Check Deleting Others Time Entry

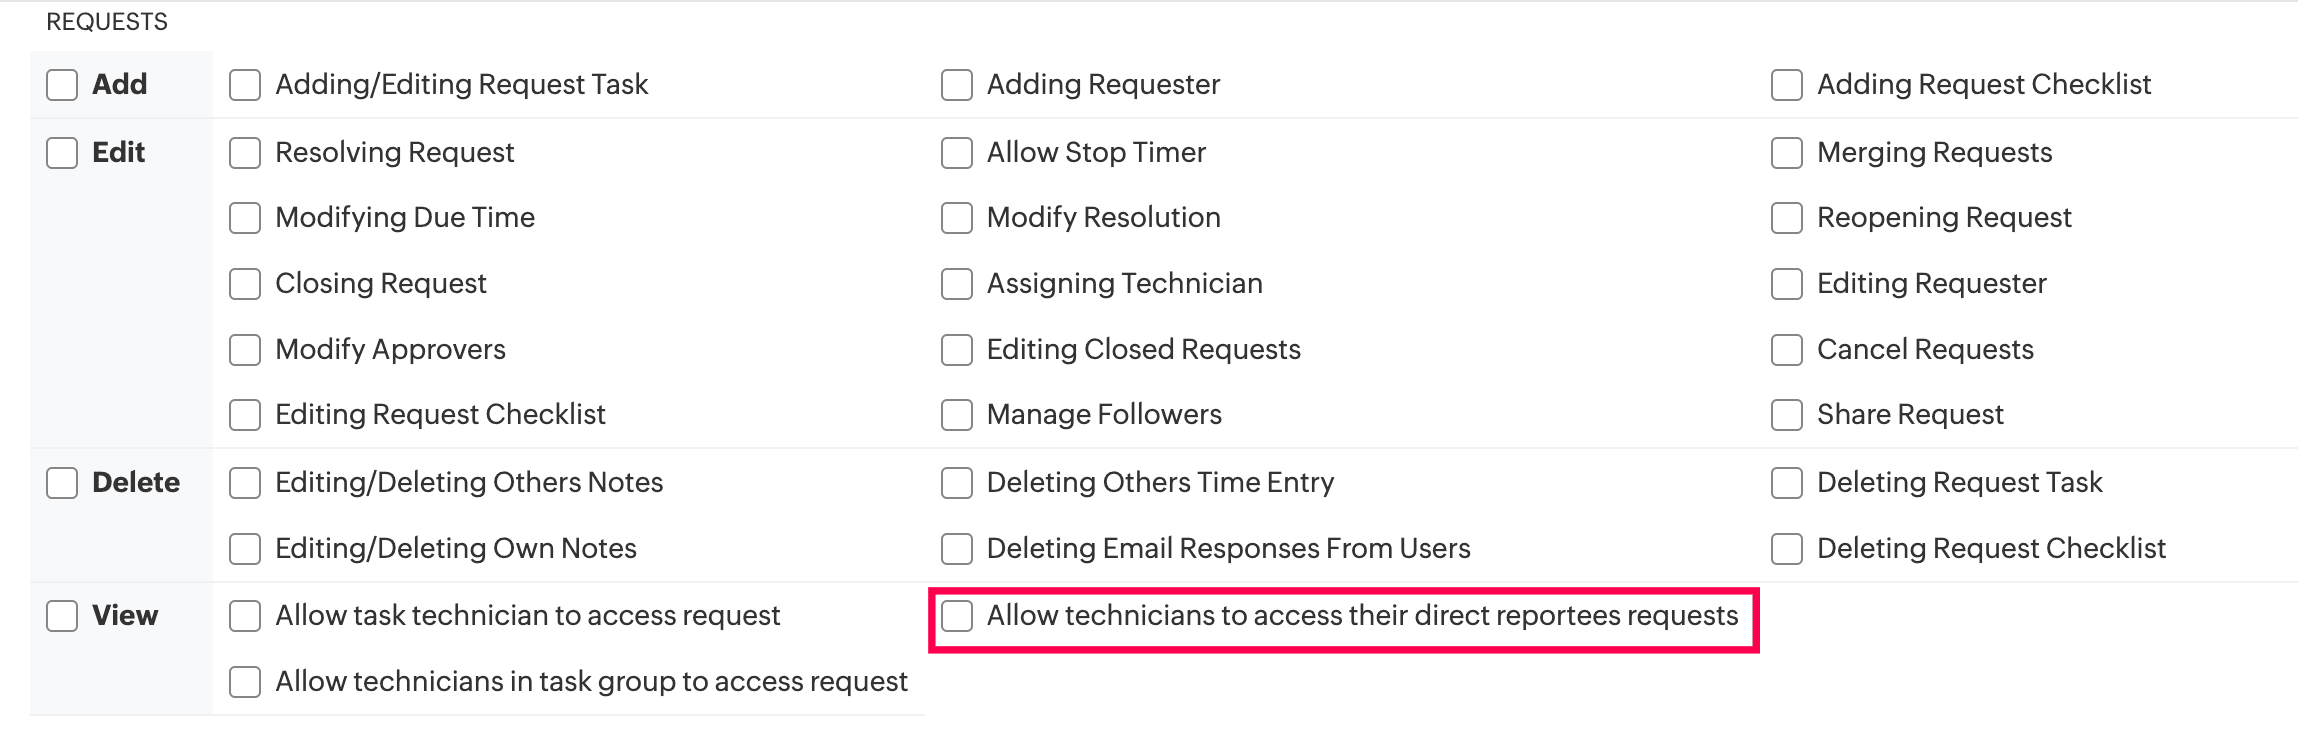click(x=957, y=483)
